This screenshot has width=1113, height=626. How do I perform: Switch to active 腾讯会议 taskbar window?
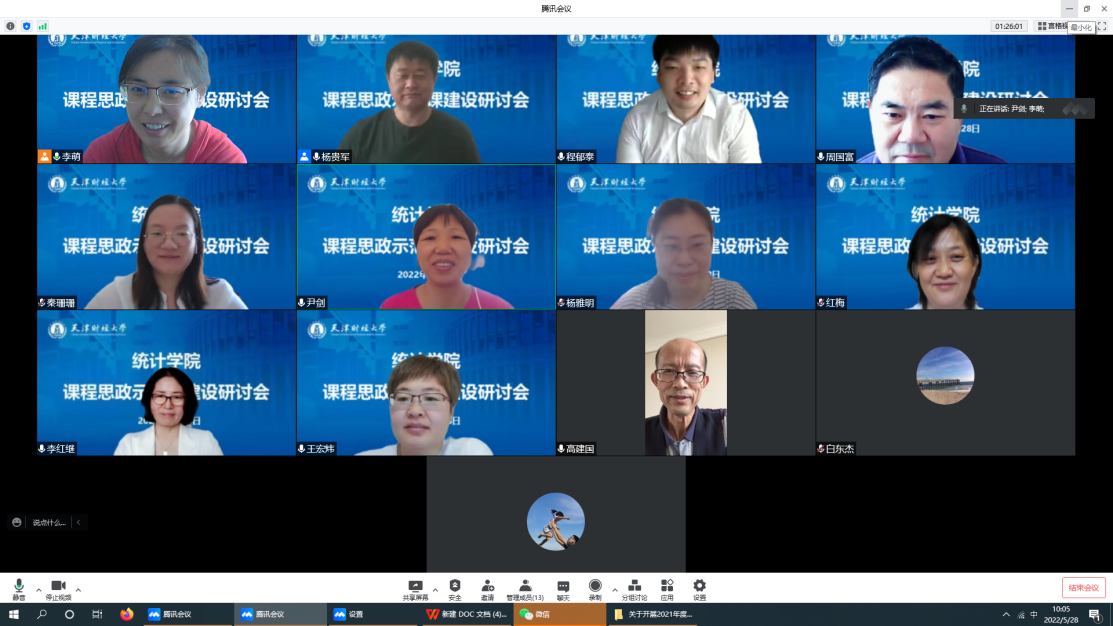coord(280,615)
